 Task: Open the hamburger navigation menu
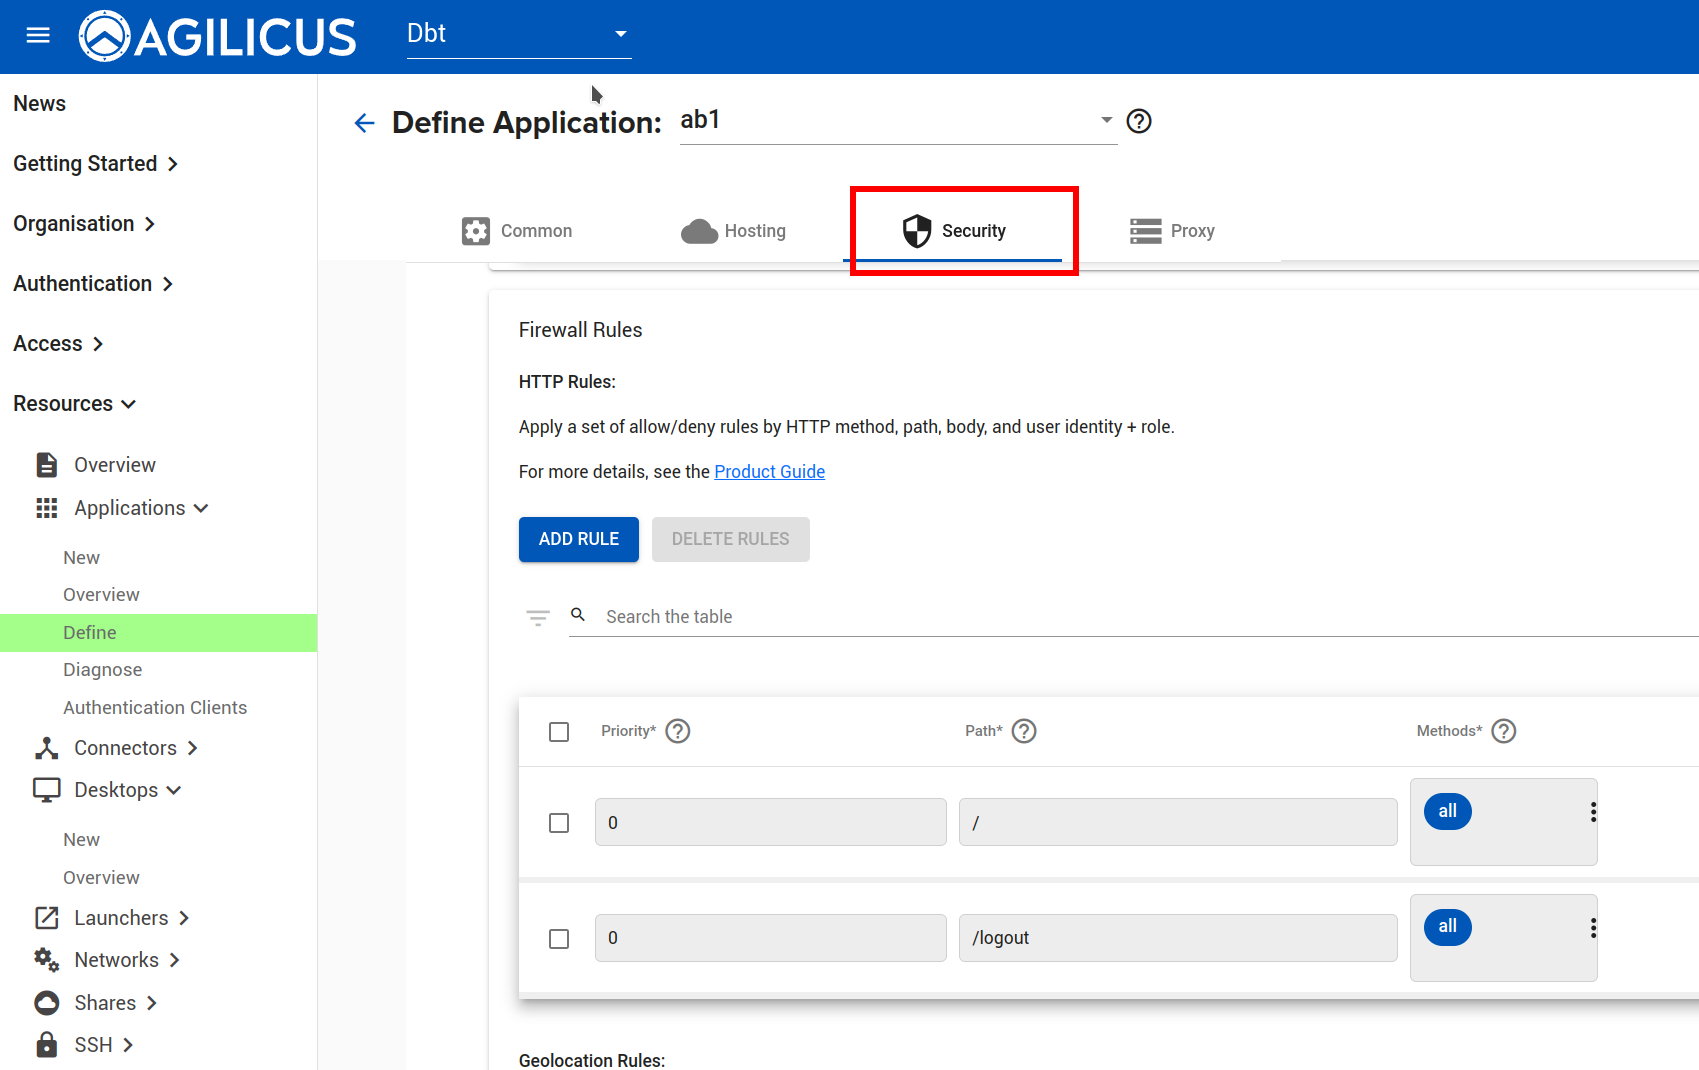click(x=38, y=36)
